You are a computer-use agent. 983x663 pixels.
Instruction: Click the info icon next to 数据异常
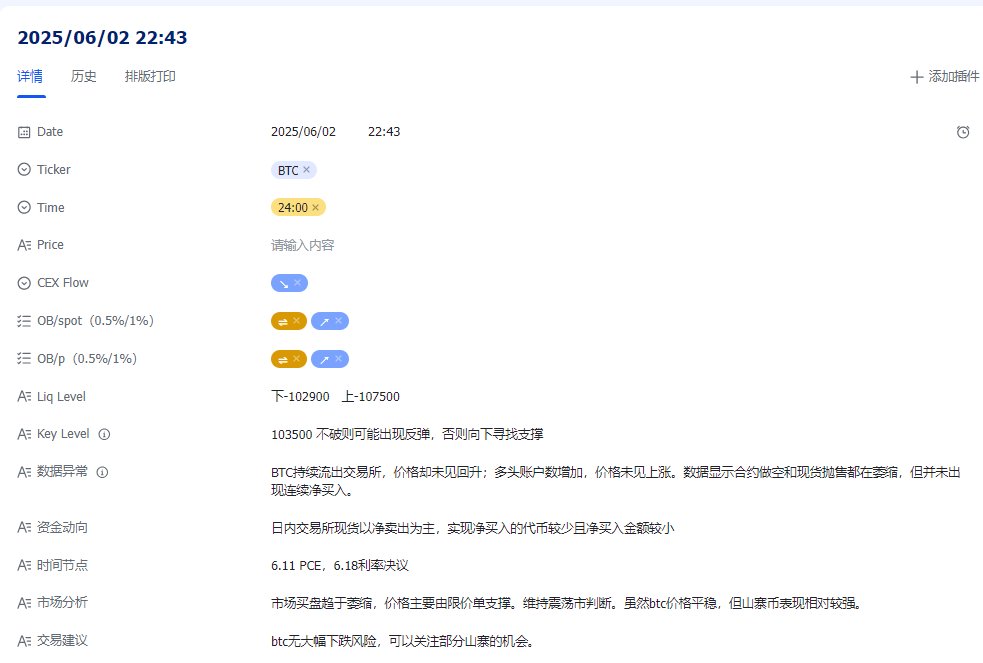pyautogui.click(x=102, y=472)
